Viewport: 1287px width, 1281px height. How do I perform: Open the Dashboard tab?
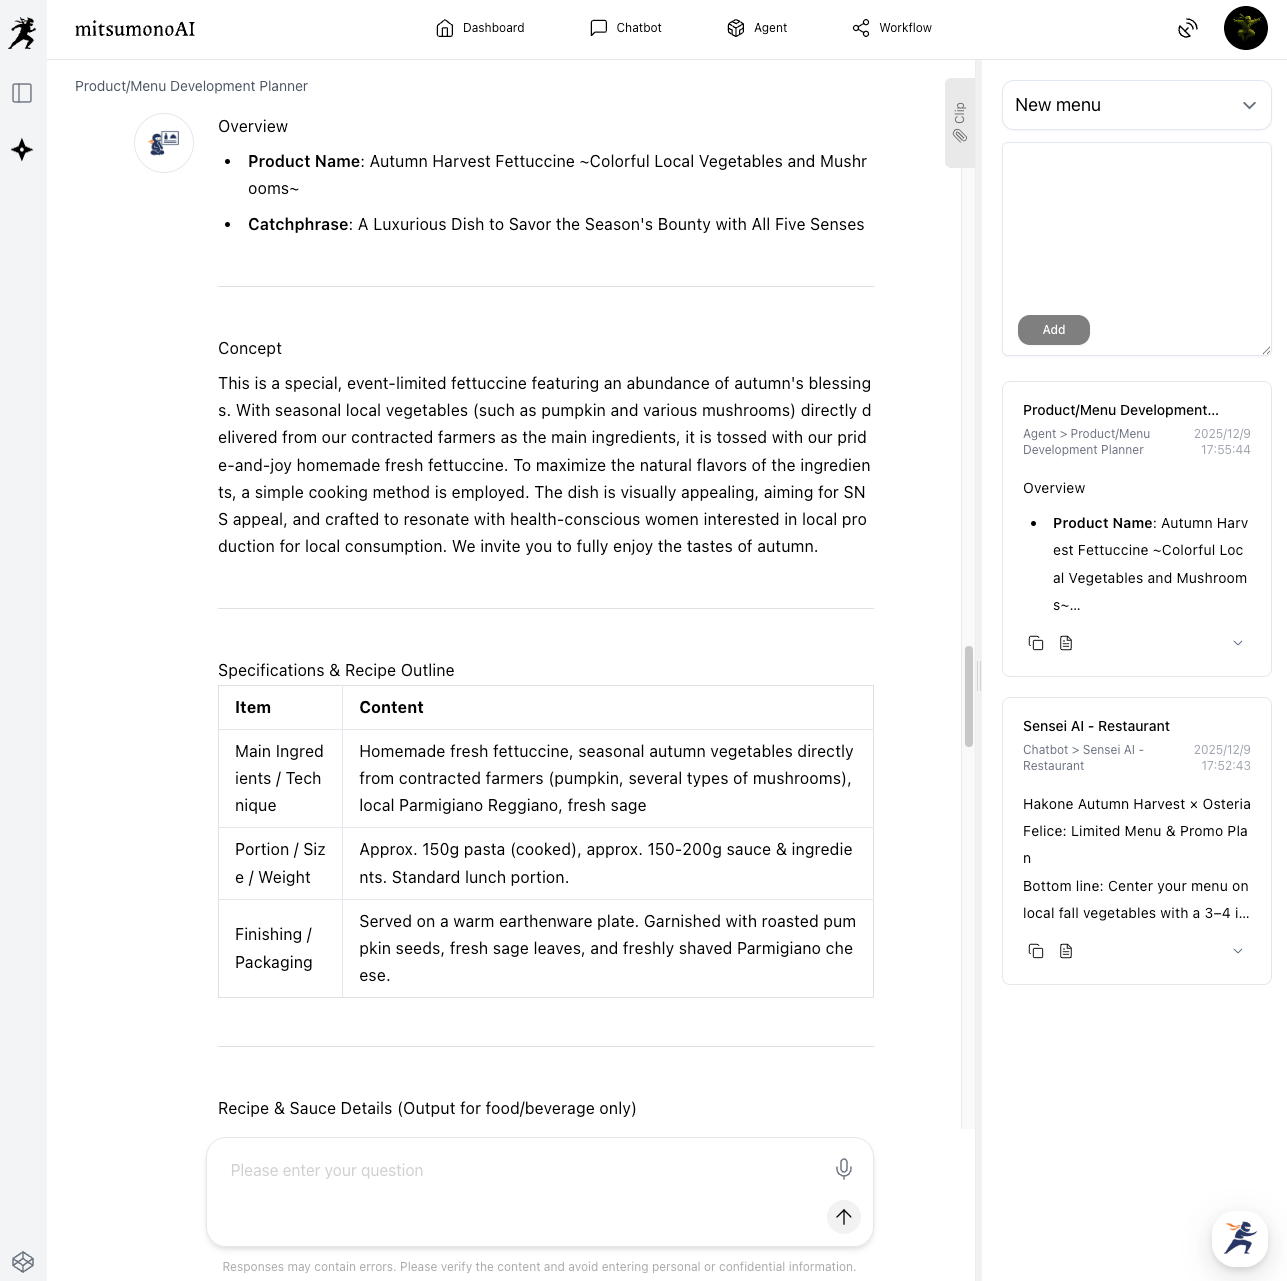(480, 28)
